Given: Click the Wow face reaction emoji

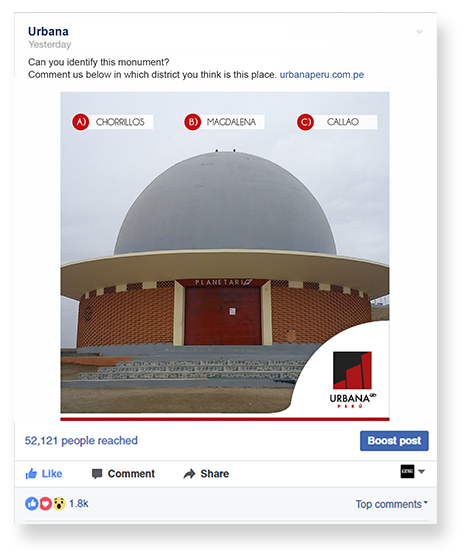Looking at the screenshot, I should point(59,503).
